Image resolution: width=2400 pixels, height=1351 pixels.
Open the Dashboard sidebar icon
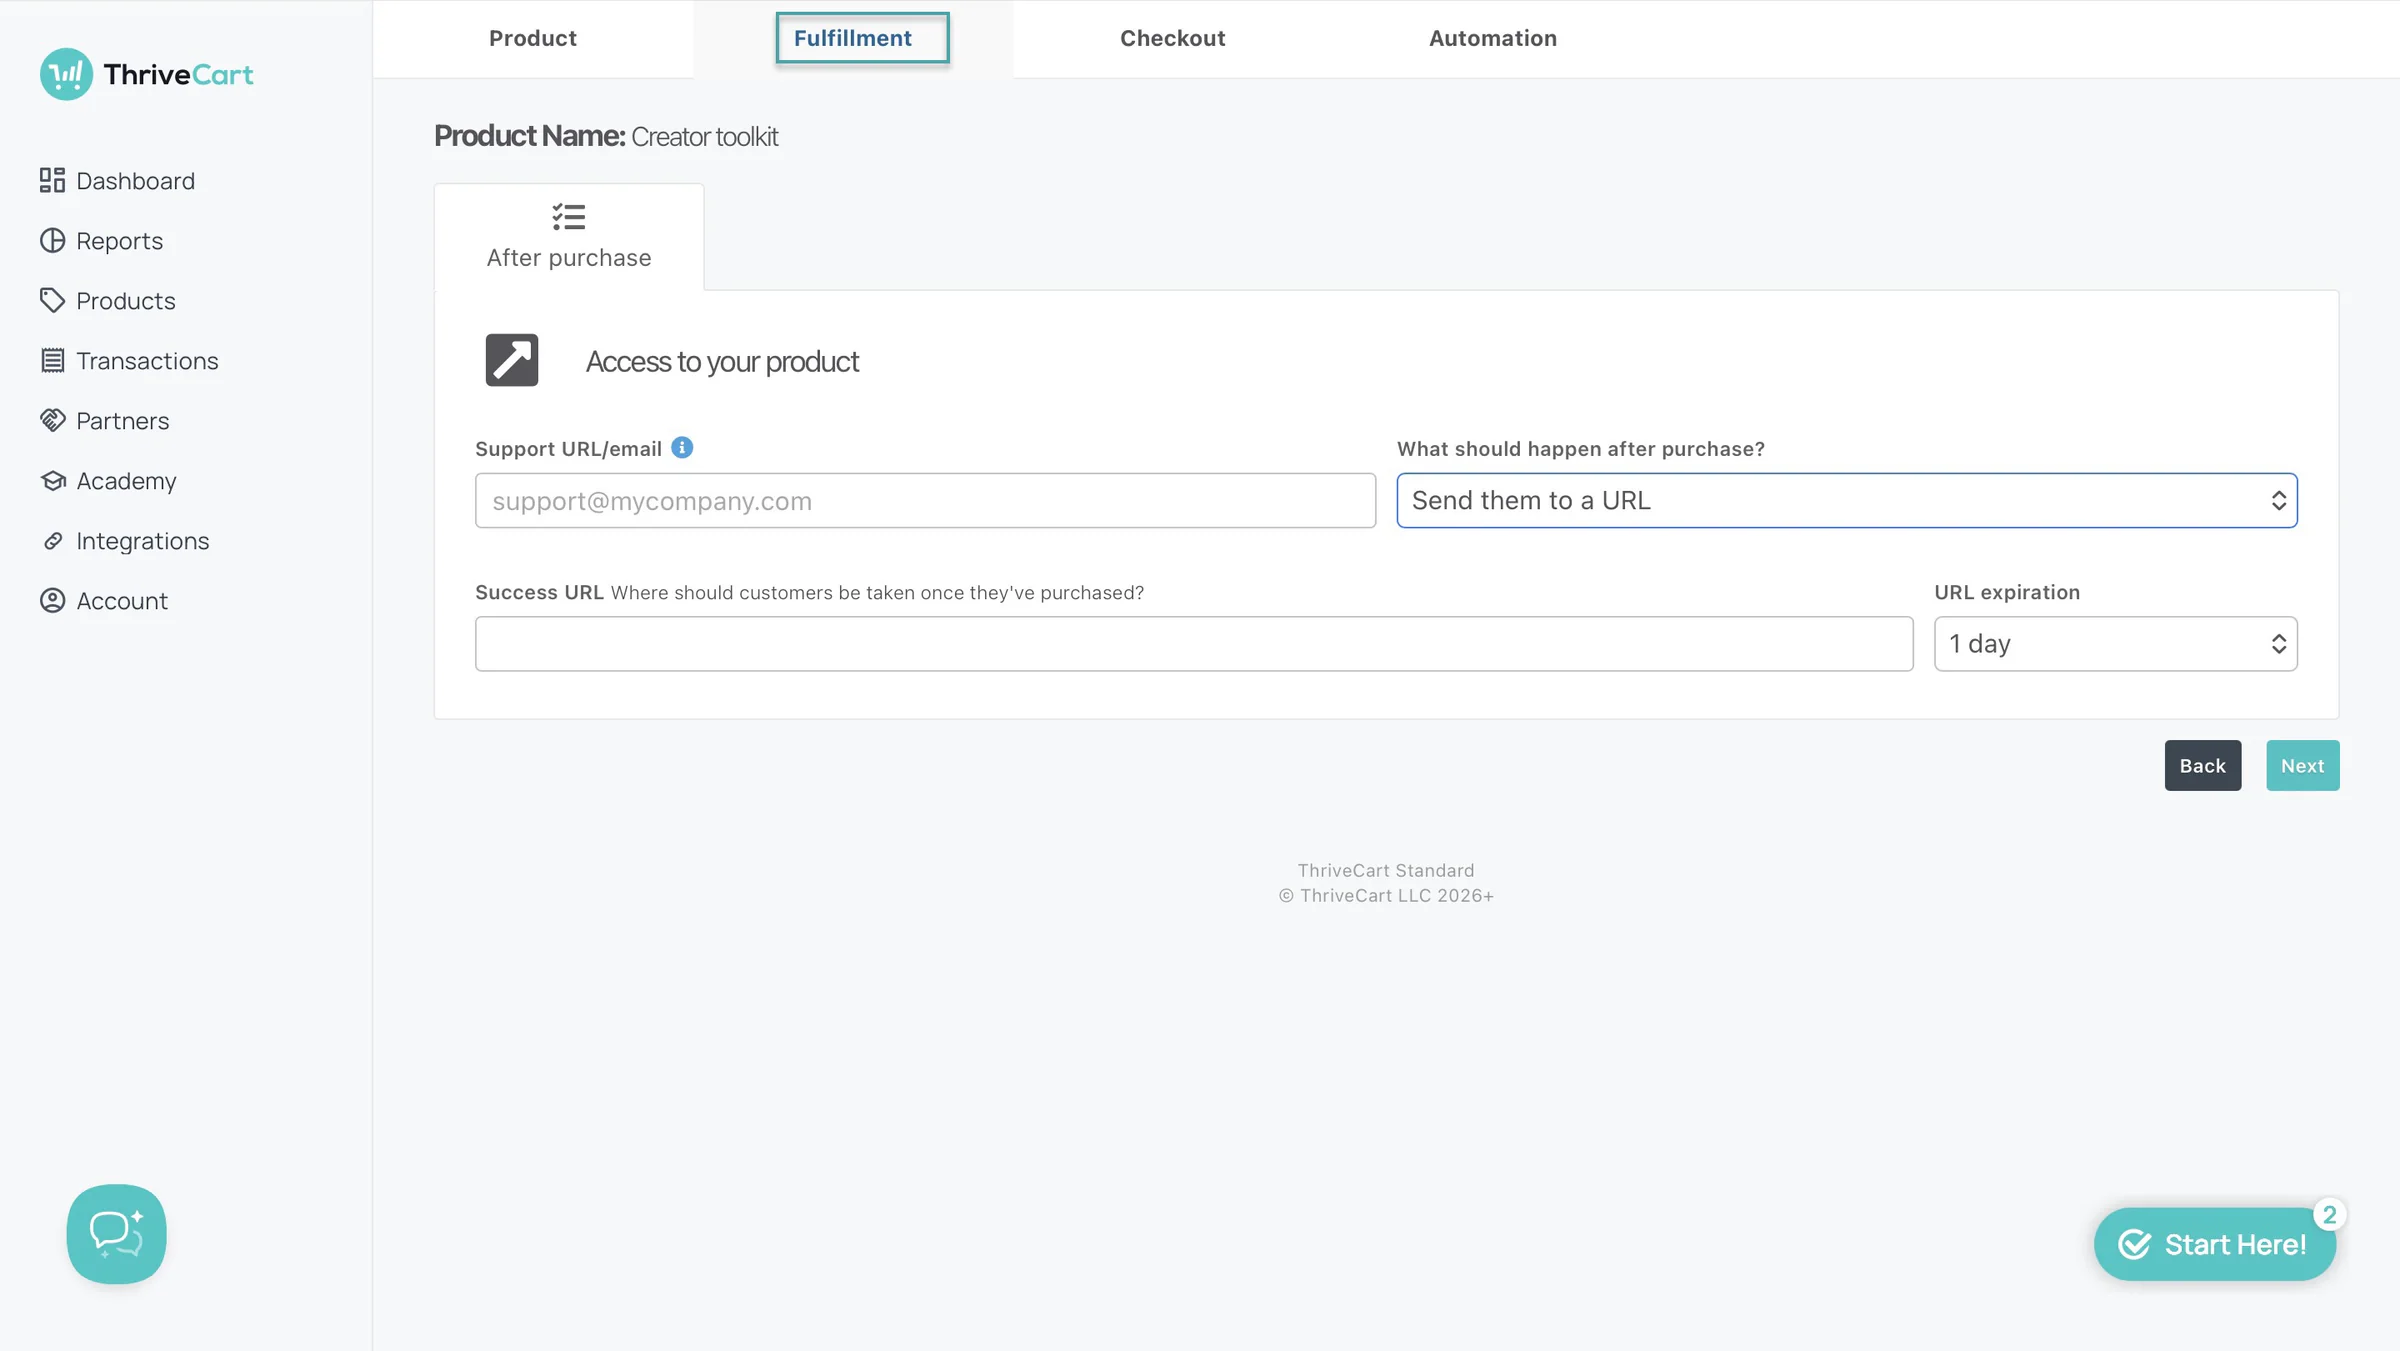coord(52,180)
